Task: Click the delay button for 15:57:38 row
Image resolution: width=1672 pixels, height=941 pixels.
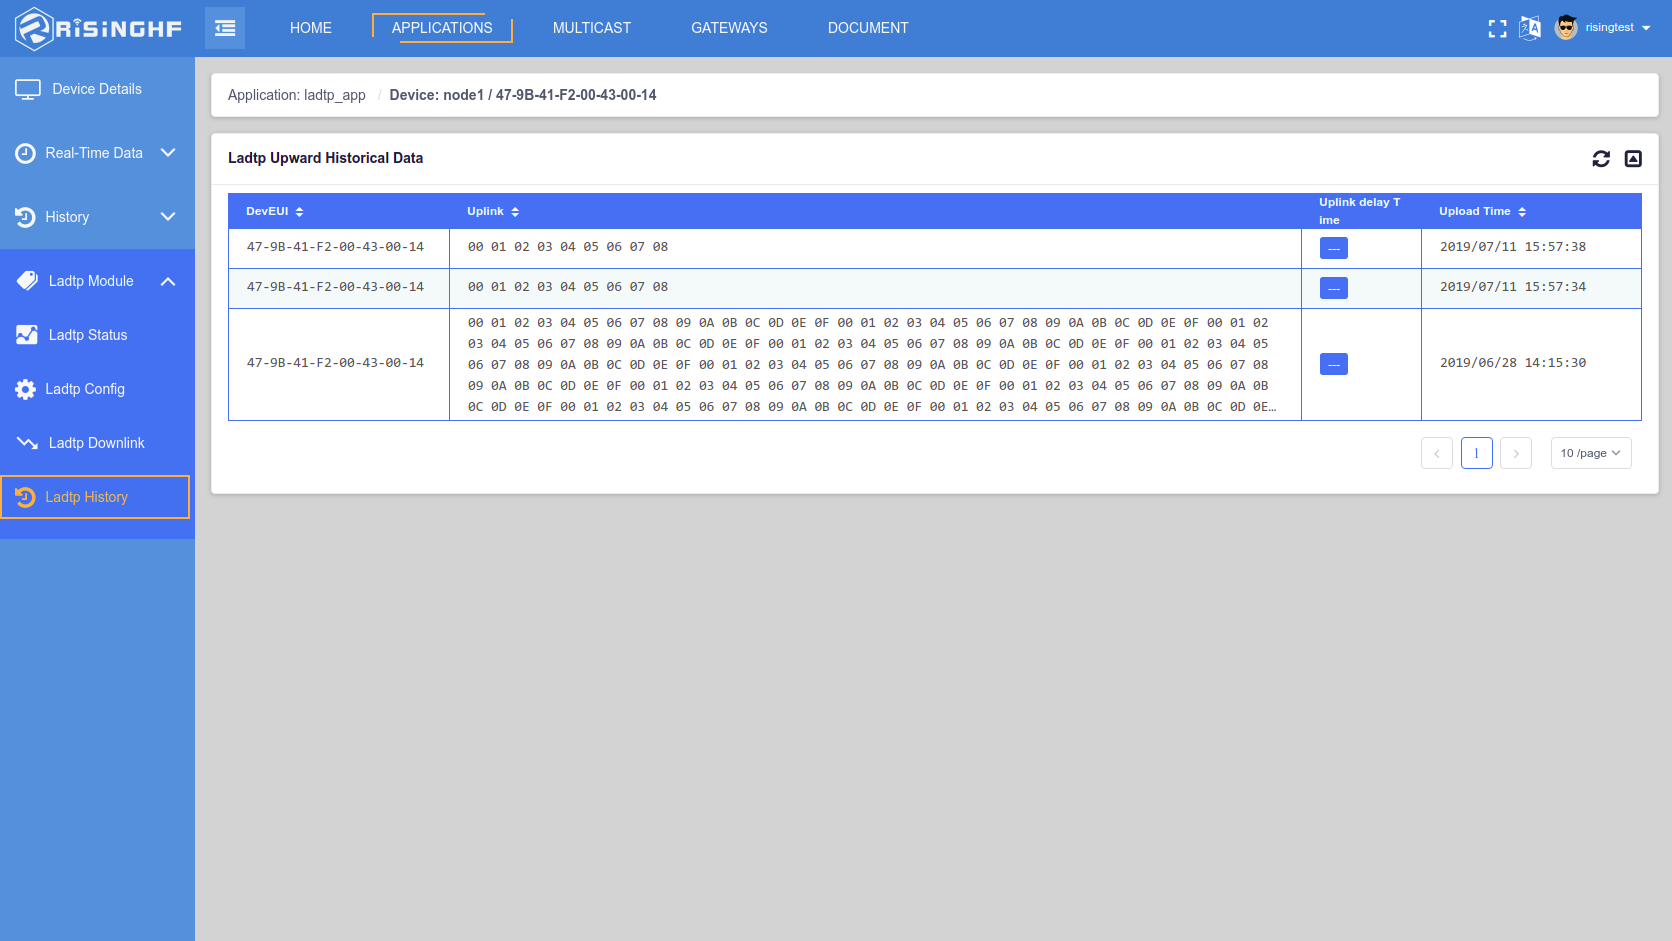Action: coord(1333,248)
